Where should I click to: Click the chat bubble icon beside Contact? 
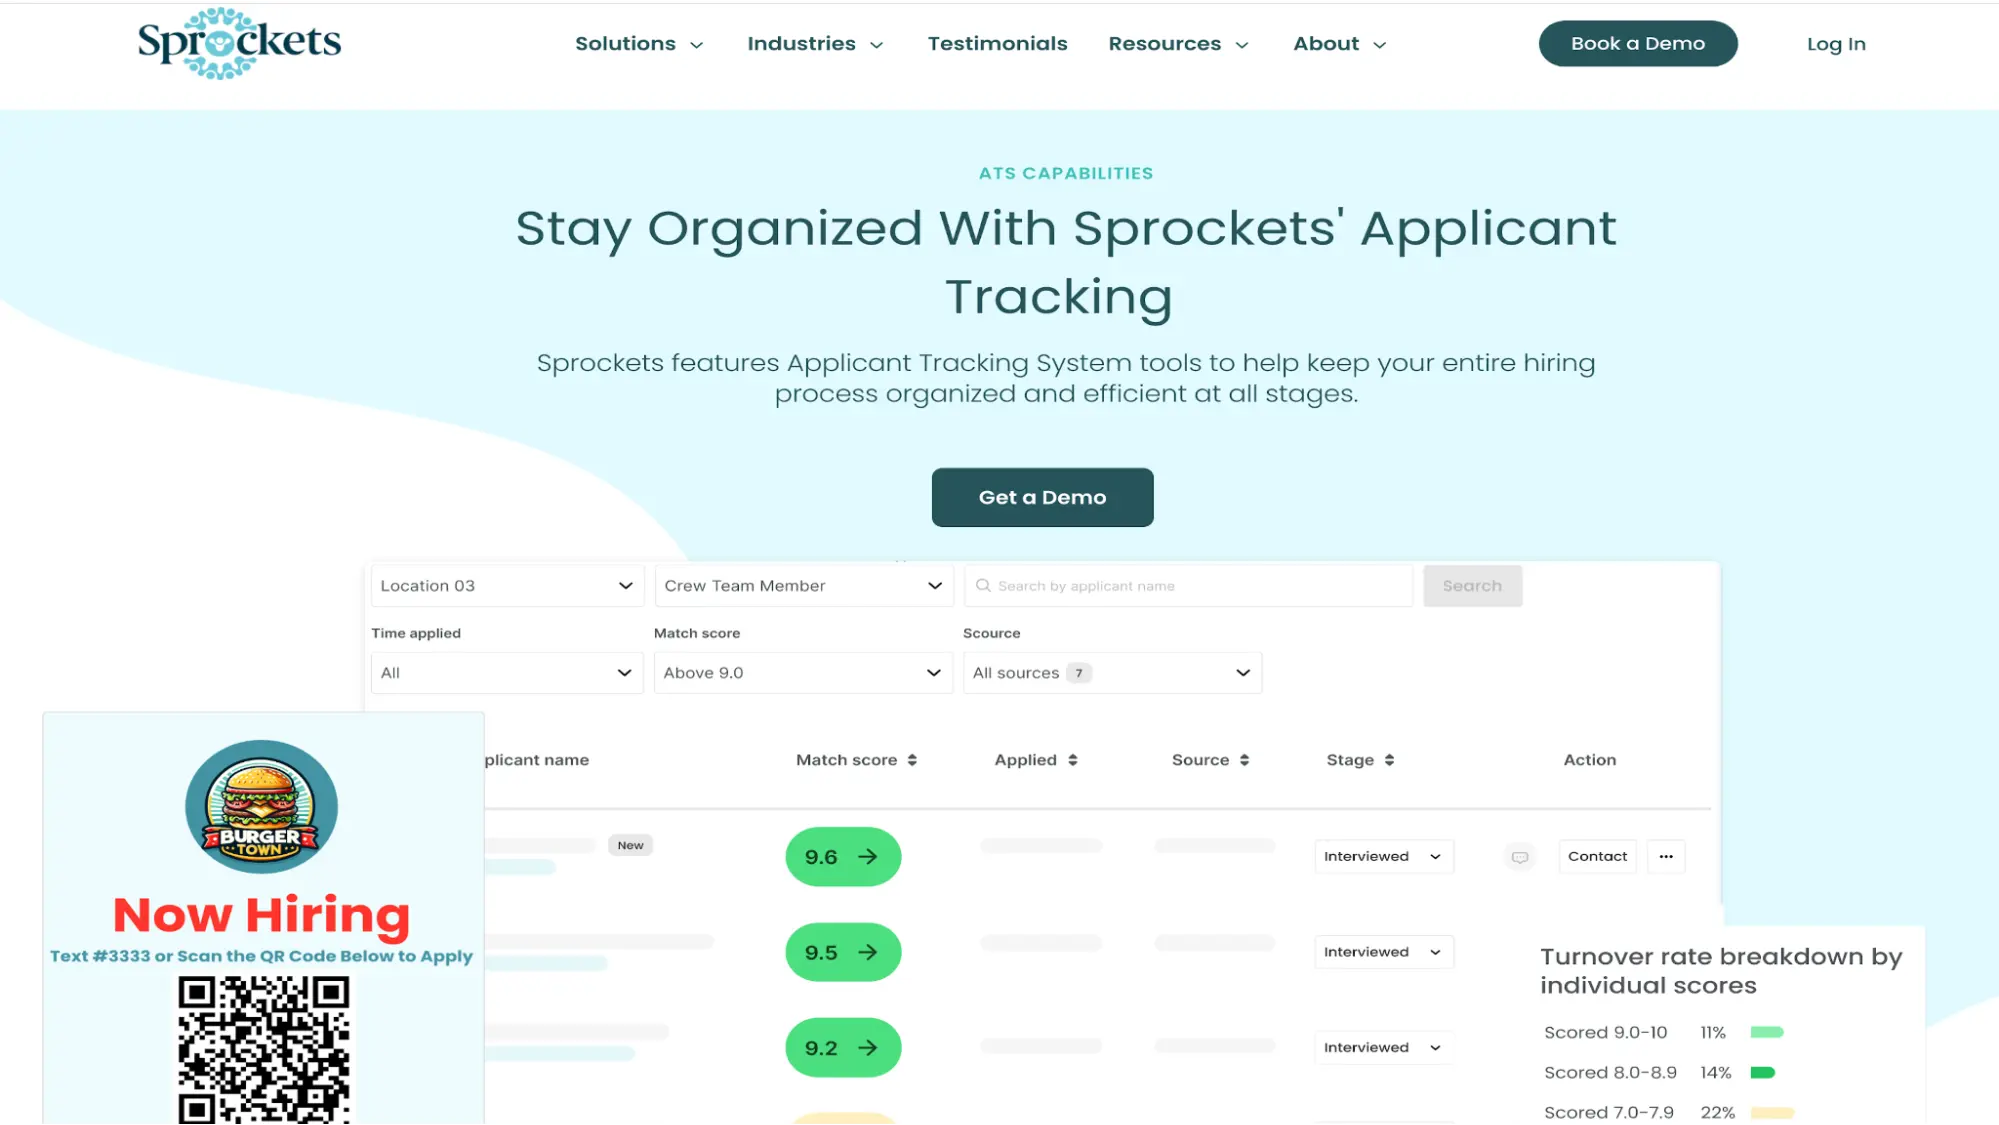tap(1519, 857)
